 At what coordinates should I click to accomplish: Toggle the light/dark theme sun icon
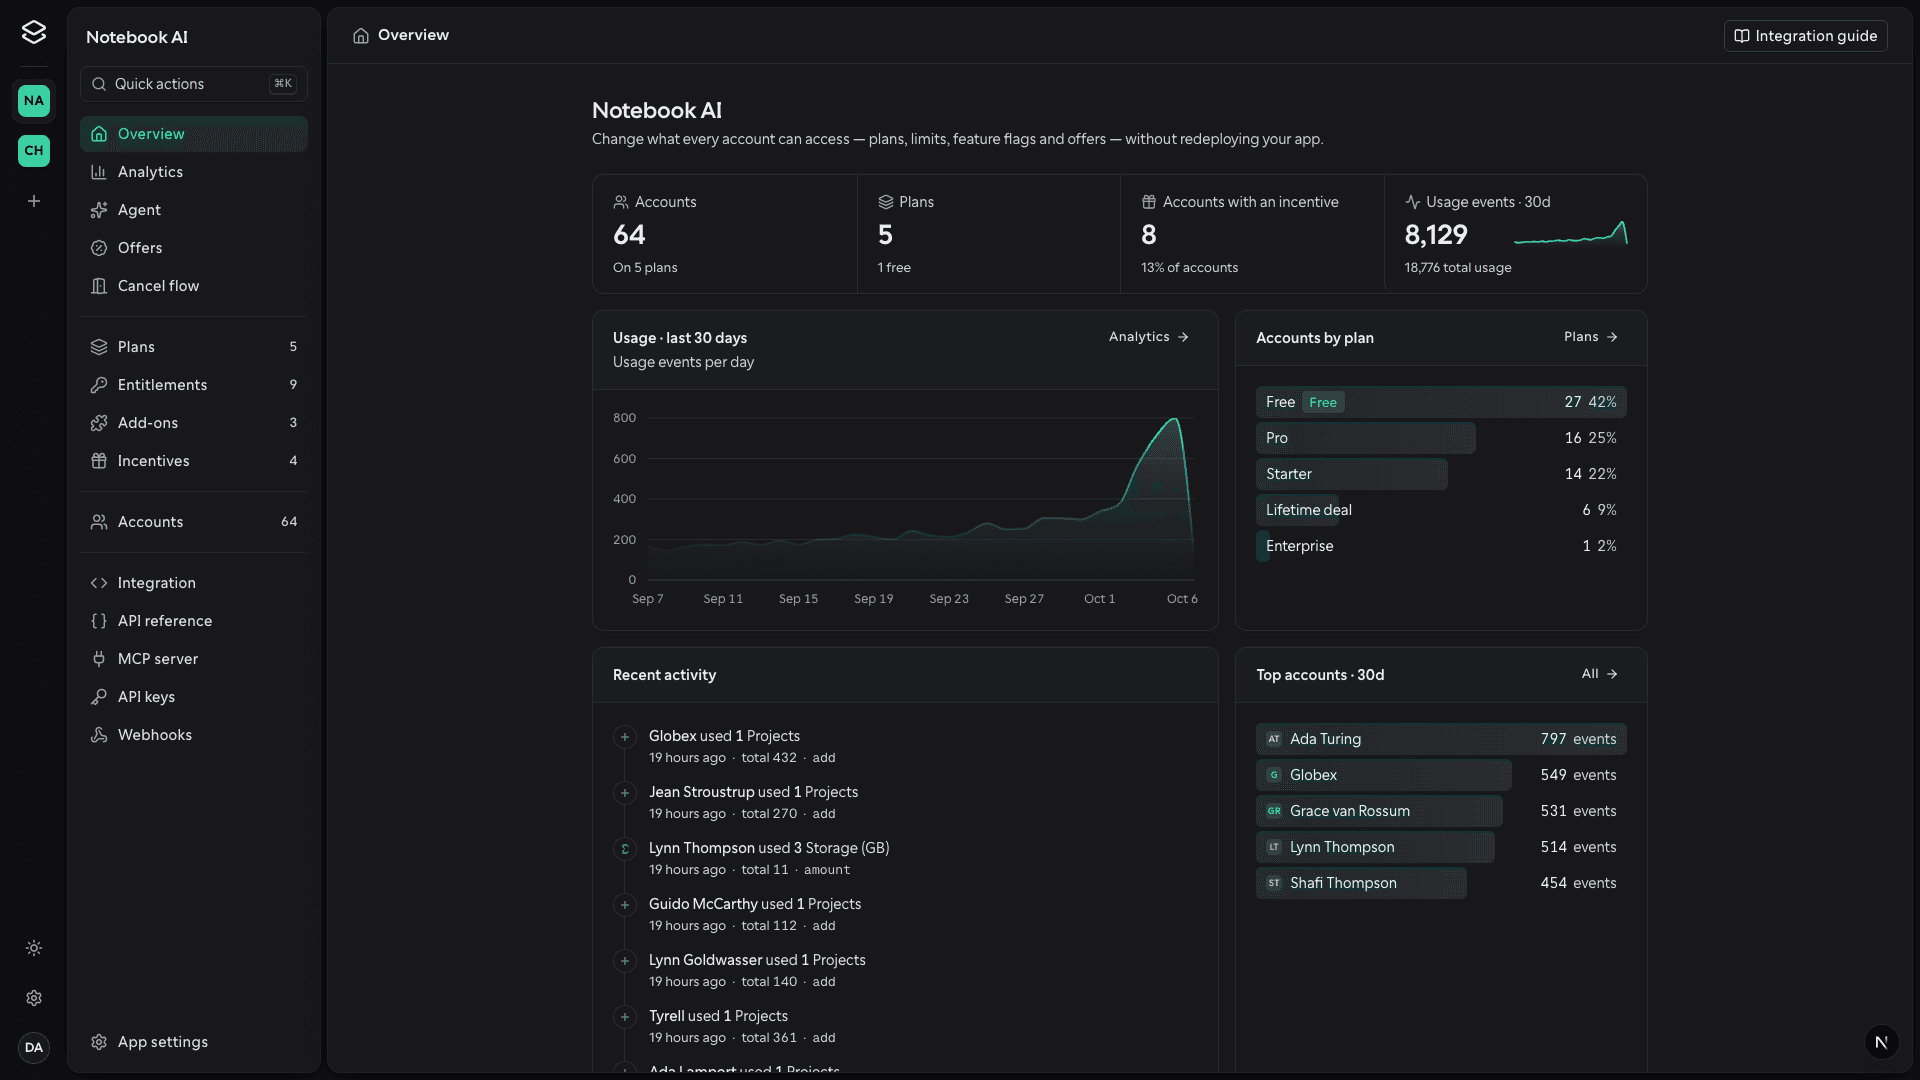tap(34, 948)
